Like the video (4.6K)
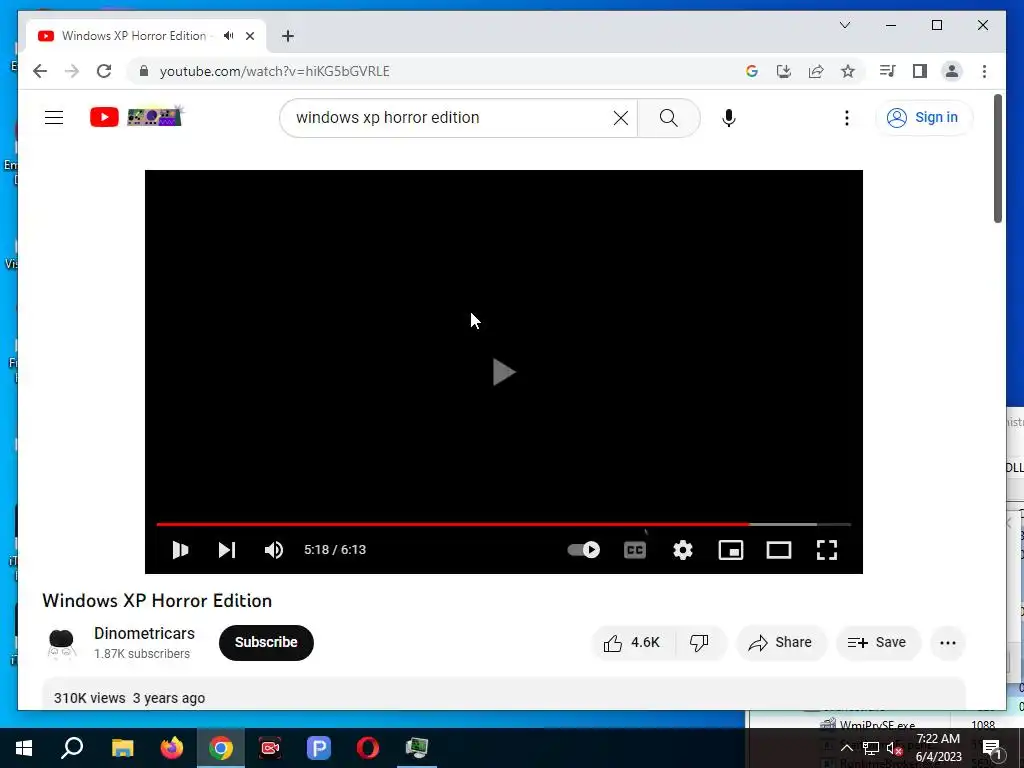Screen dimensions: 1024x768 pyautogui.click(x=632, y=643)
